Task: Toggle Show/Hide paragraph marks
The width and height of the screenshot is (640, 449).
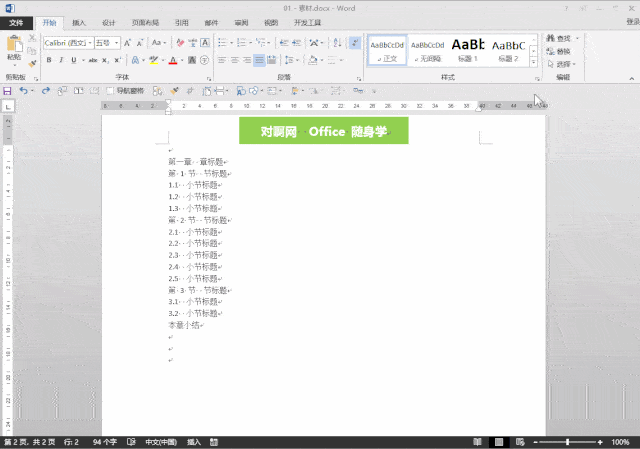Action: (x=355, y=43)
